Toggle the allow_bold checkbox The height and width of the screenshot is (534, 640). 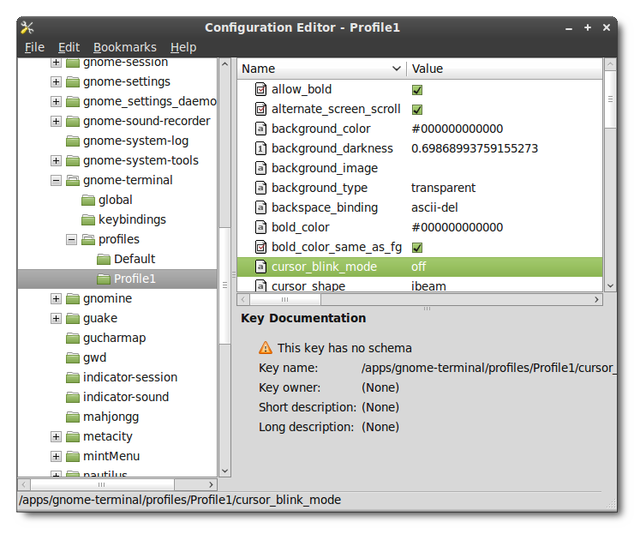click(x=417, y=90)
